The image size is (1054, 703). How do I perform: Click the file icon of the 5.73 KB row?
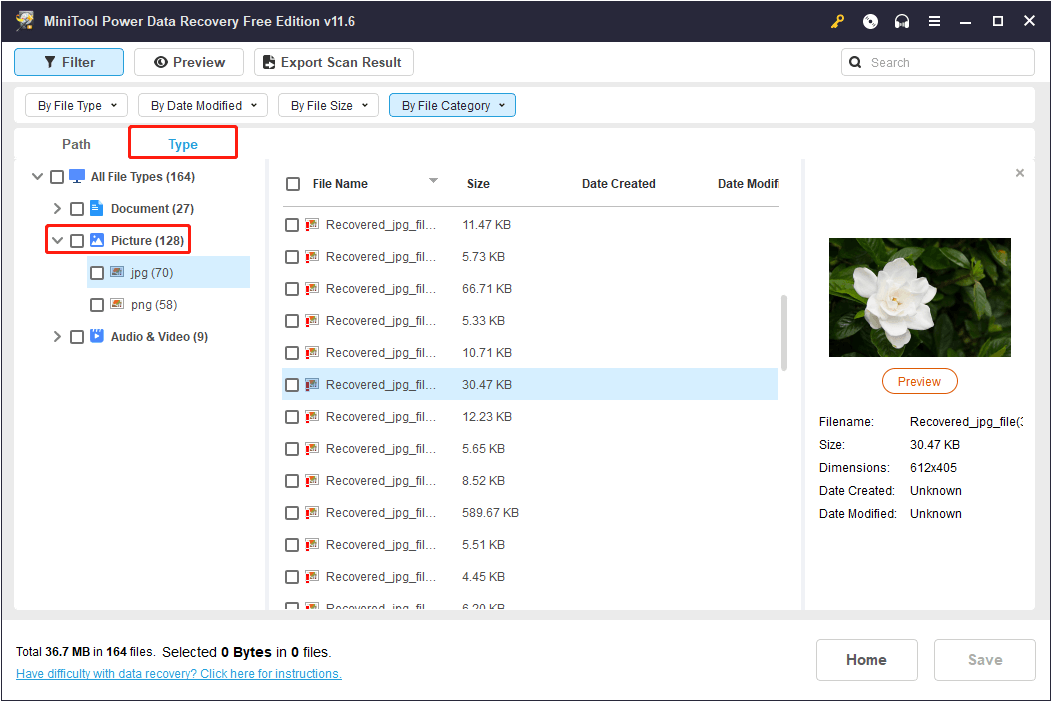pyautogui.click(x=312, y=257)
